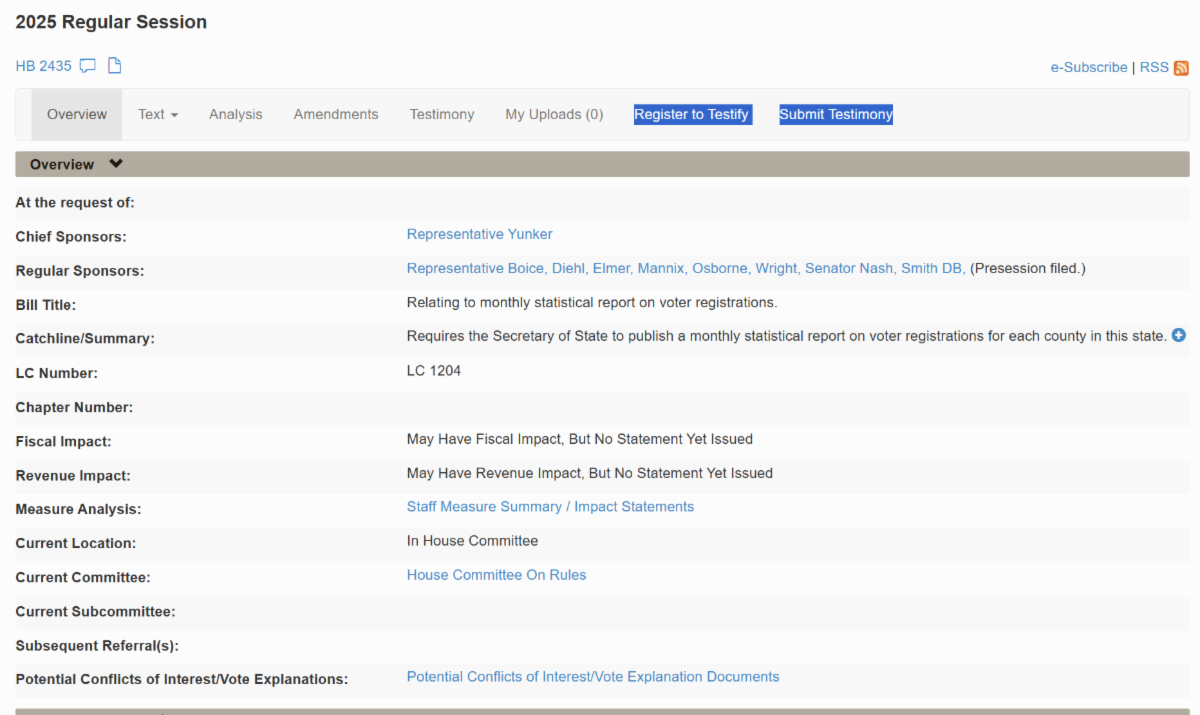Image resolution: width=1200 pixels, height=715 pixels.
Task: Visit the House Committee On Rules link
Action: [496, 575]
